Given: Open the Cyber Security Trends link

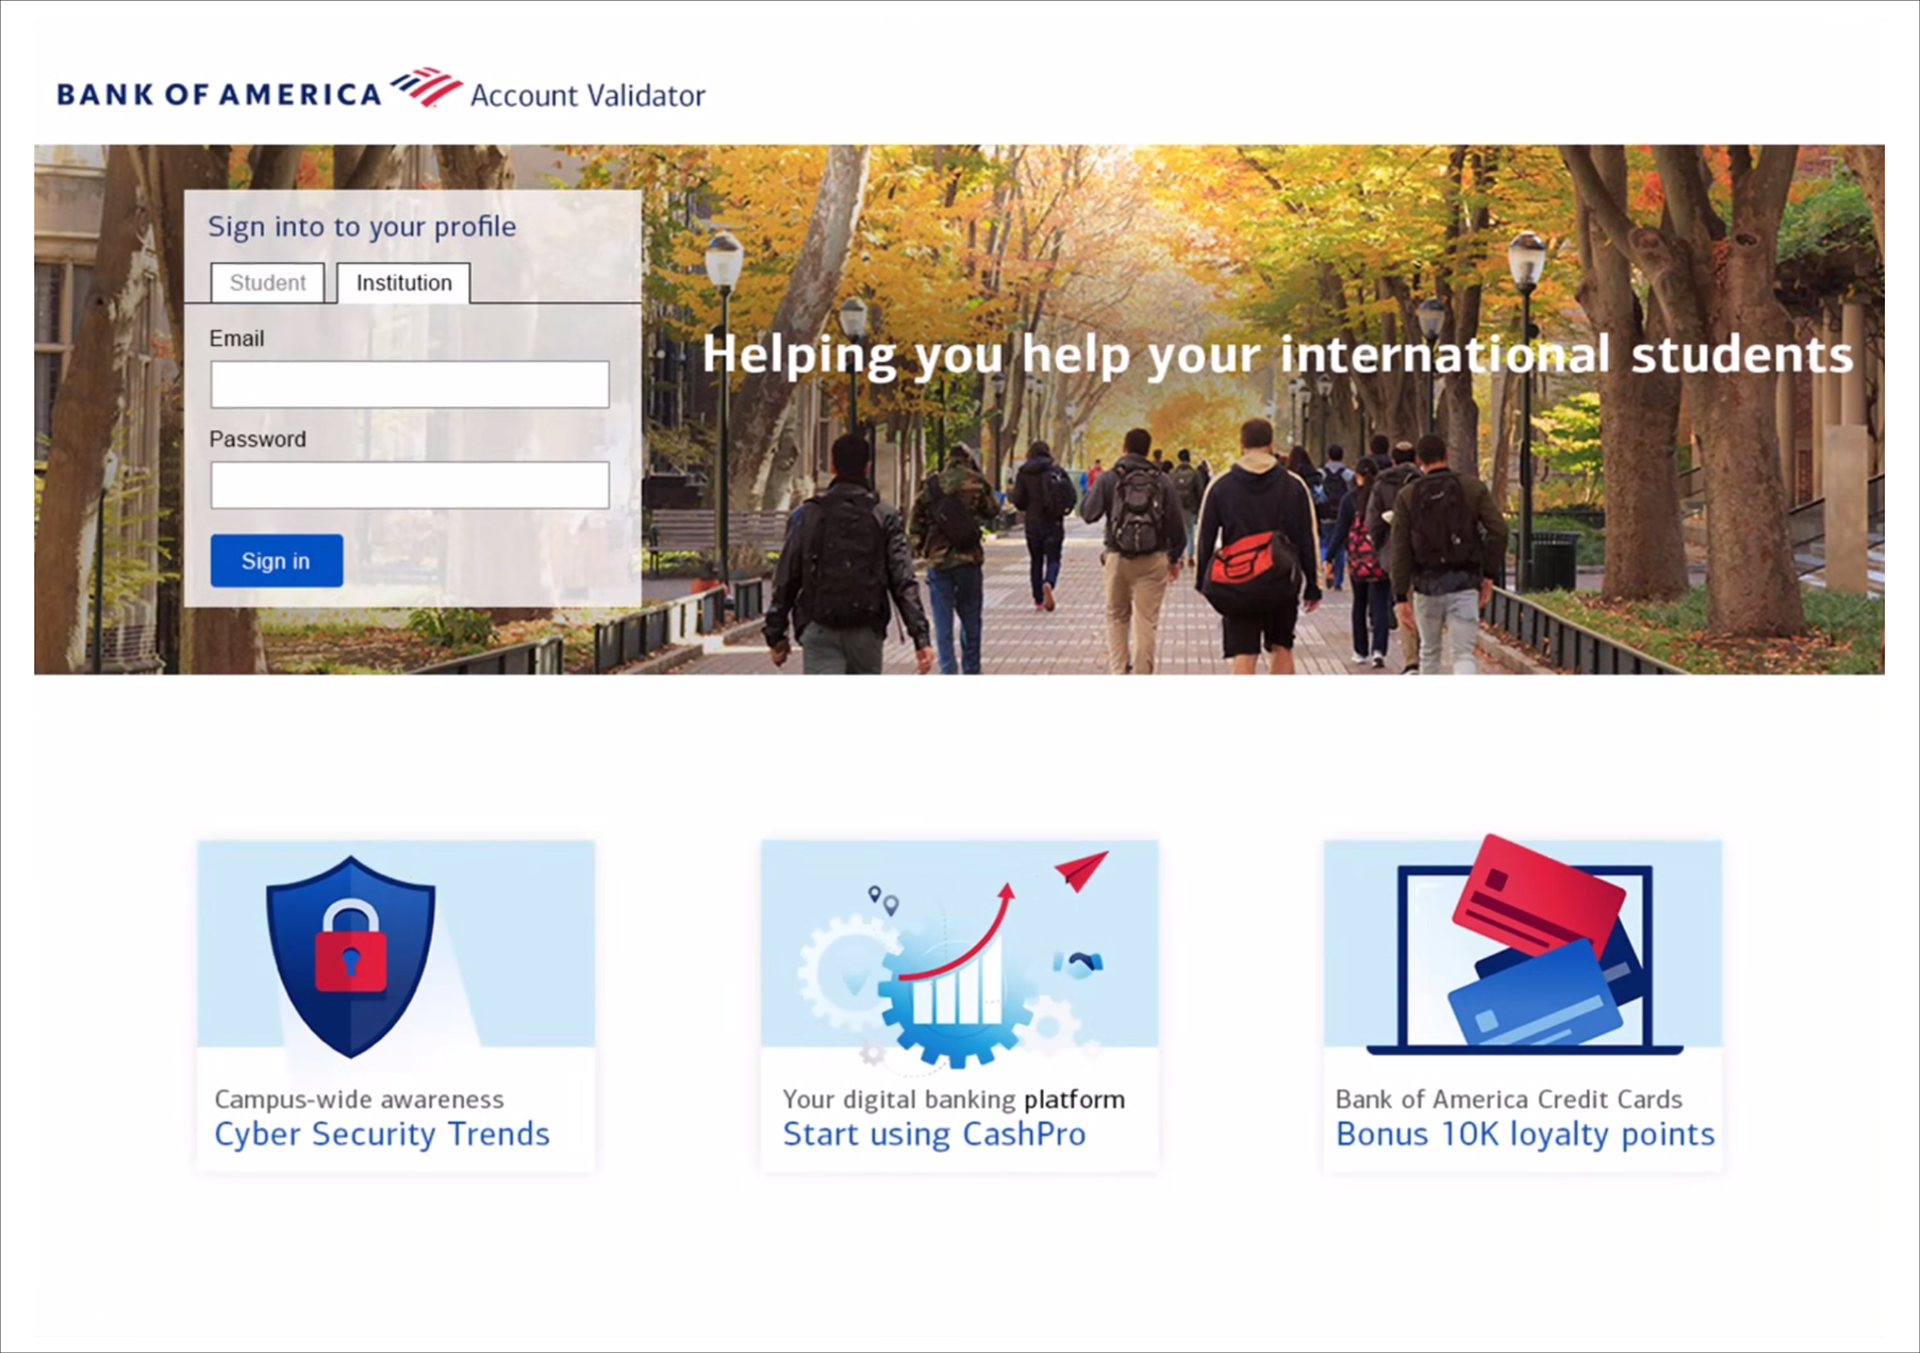Looking at the screenshot, I should [382, 1134].
